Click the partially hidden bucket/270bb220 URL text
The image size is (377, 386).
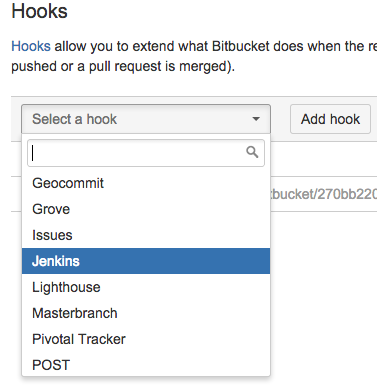tap(324, 194)
